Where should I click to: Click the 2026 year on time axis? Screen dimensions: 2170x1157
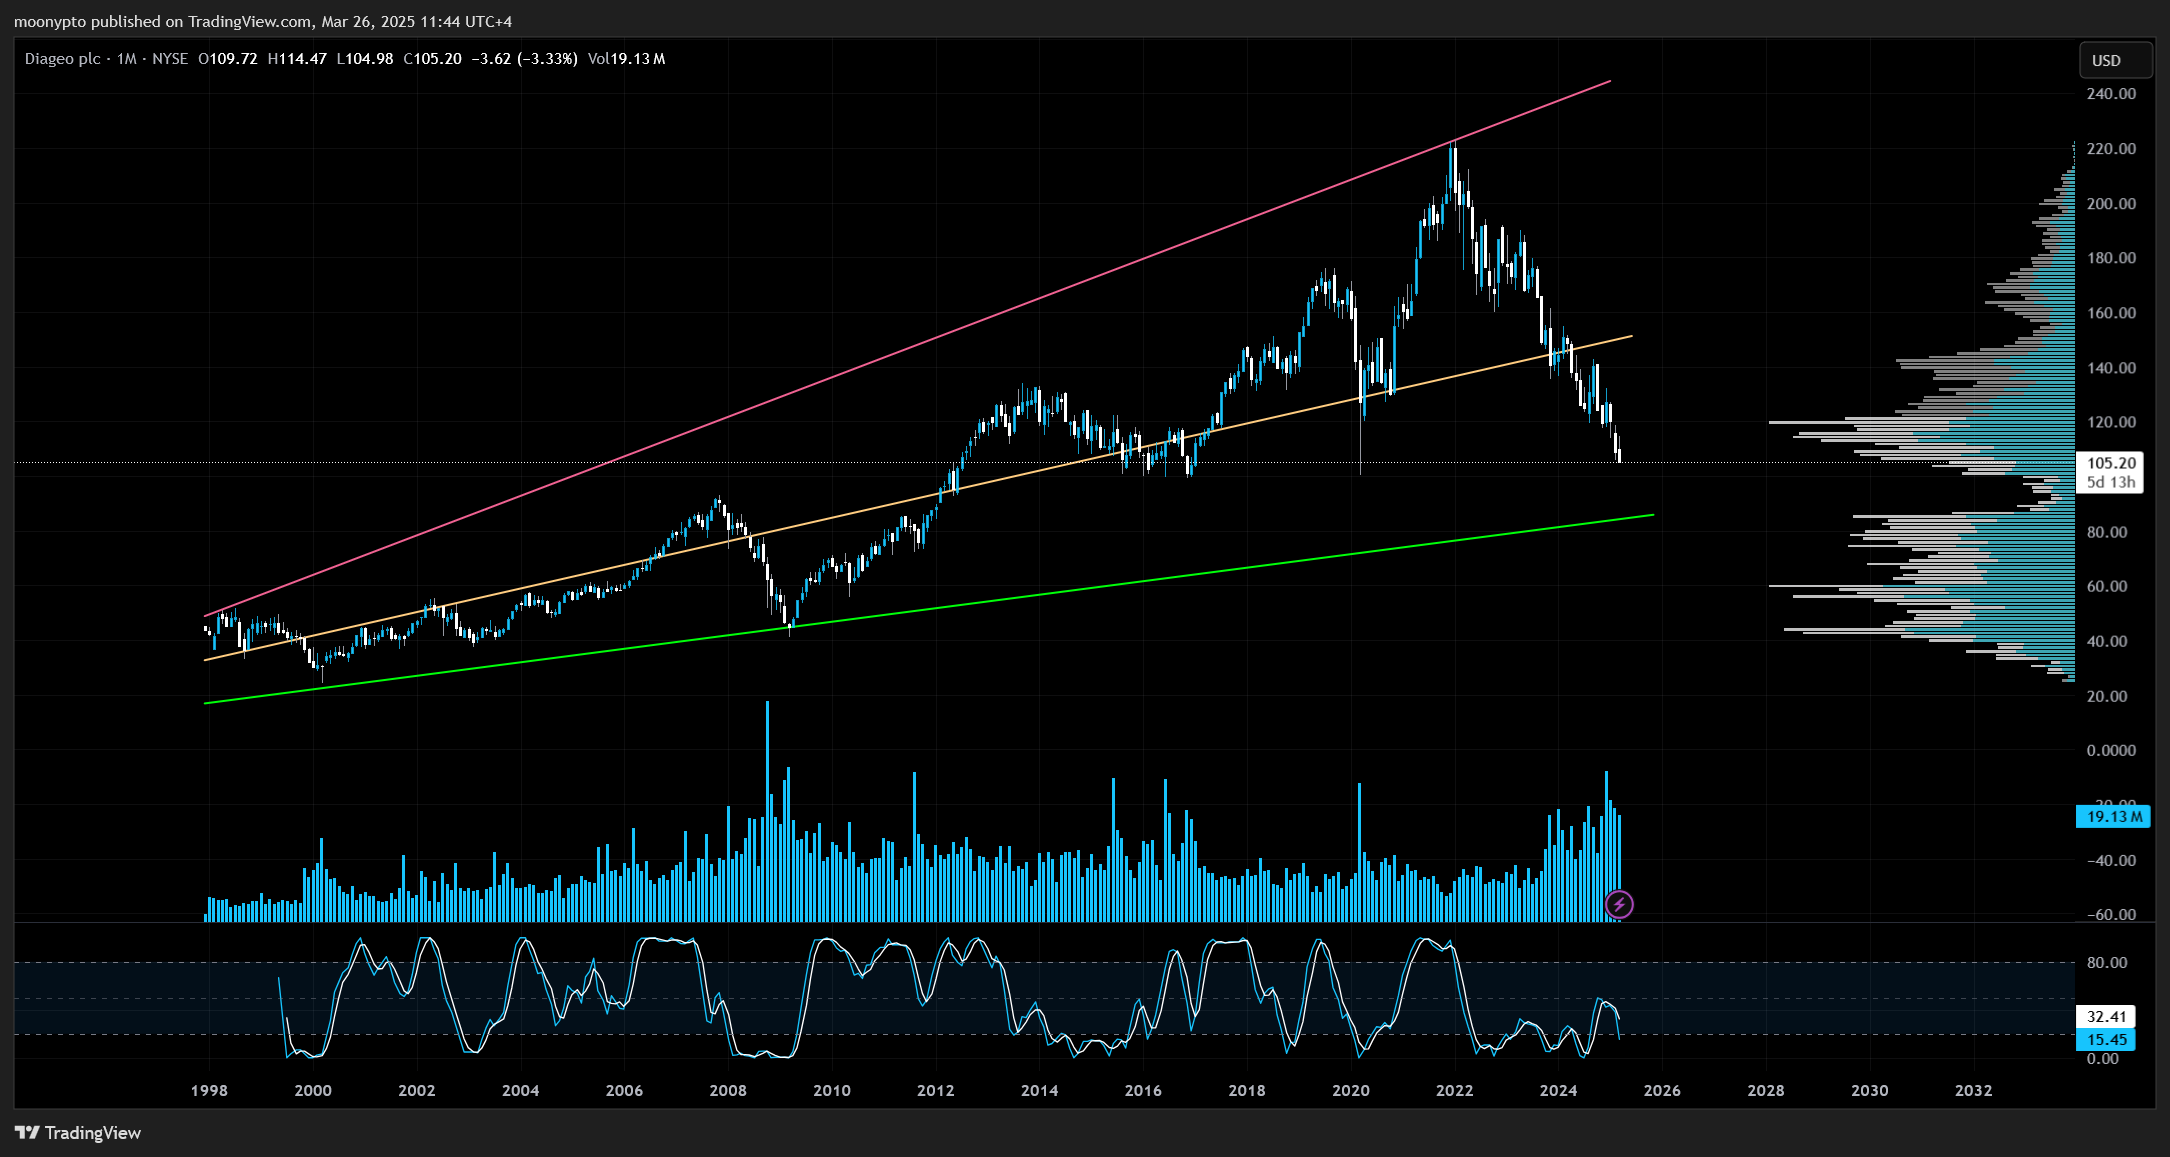click(1662, 1091)
